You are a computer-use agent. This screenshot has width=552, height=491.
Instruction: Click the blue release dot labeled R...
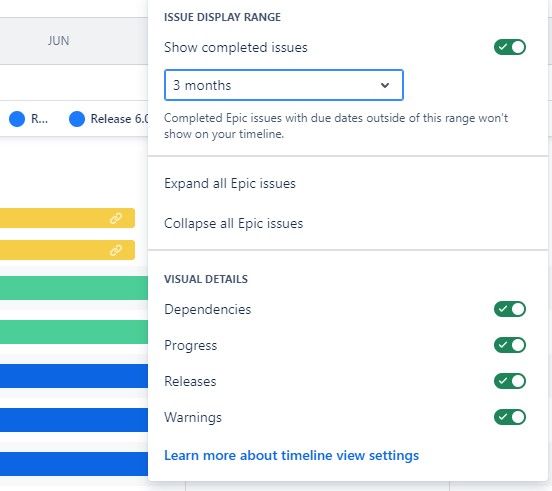tap(17, 119)
